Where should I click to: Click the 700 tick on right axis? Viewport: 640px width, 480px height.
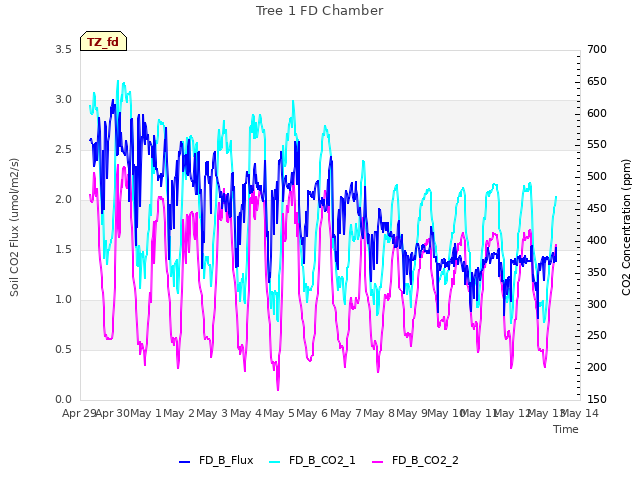[597, 49]
